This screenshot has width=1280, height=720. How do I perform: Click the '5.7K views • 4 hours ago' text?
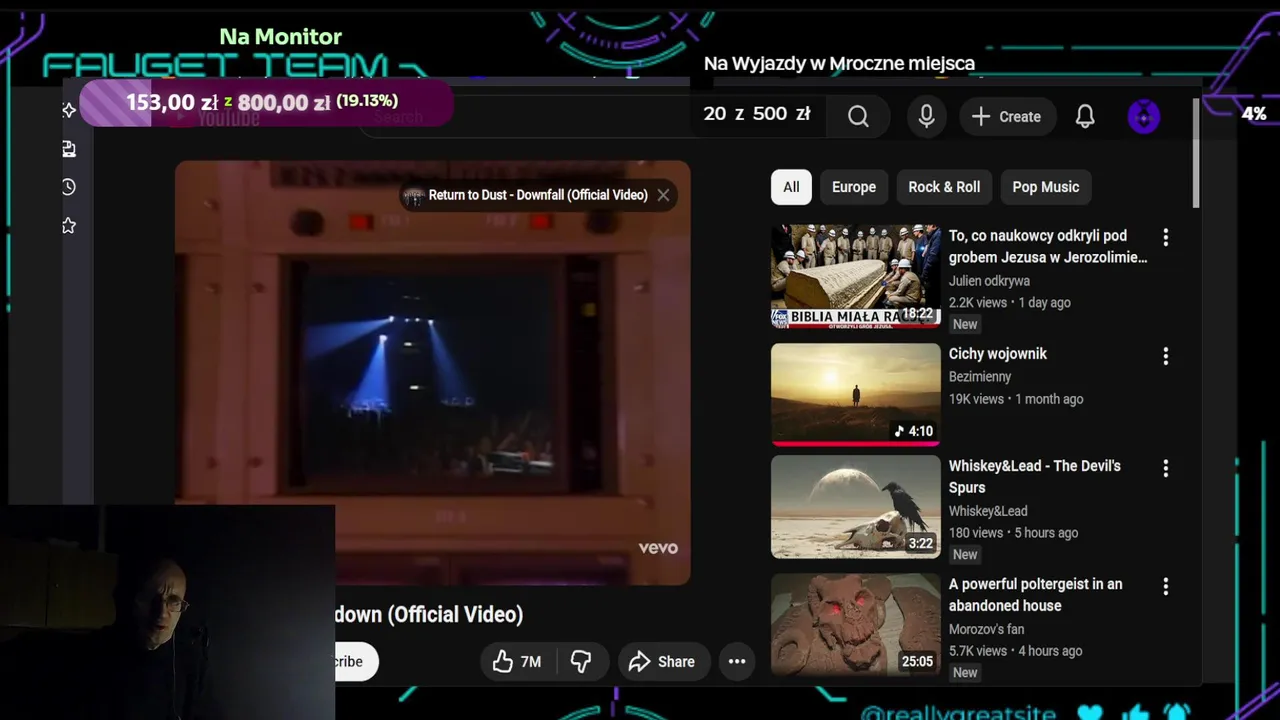1016,651
